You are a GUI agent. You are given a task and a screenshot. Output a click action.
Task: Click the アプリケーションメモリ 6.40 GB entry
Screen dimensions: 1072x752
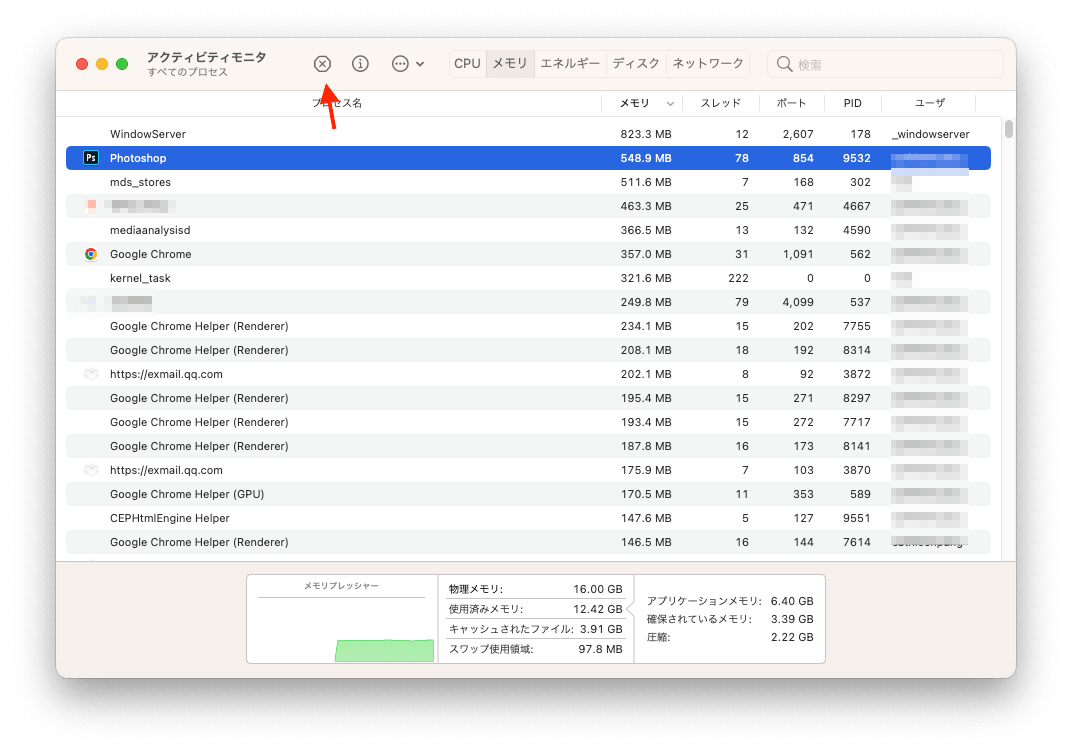(730, 601)
